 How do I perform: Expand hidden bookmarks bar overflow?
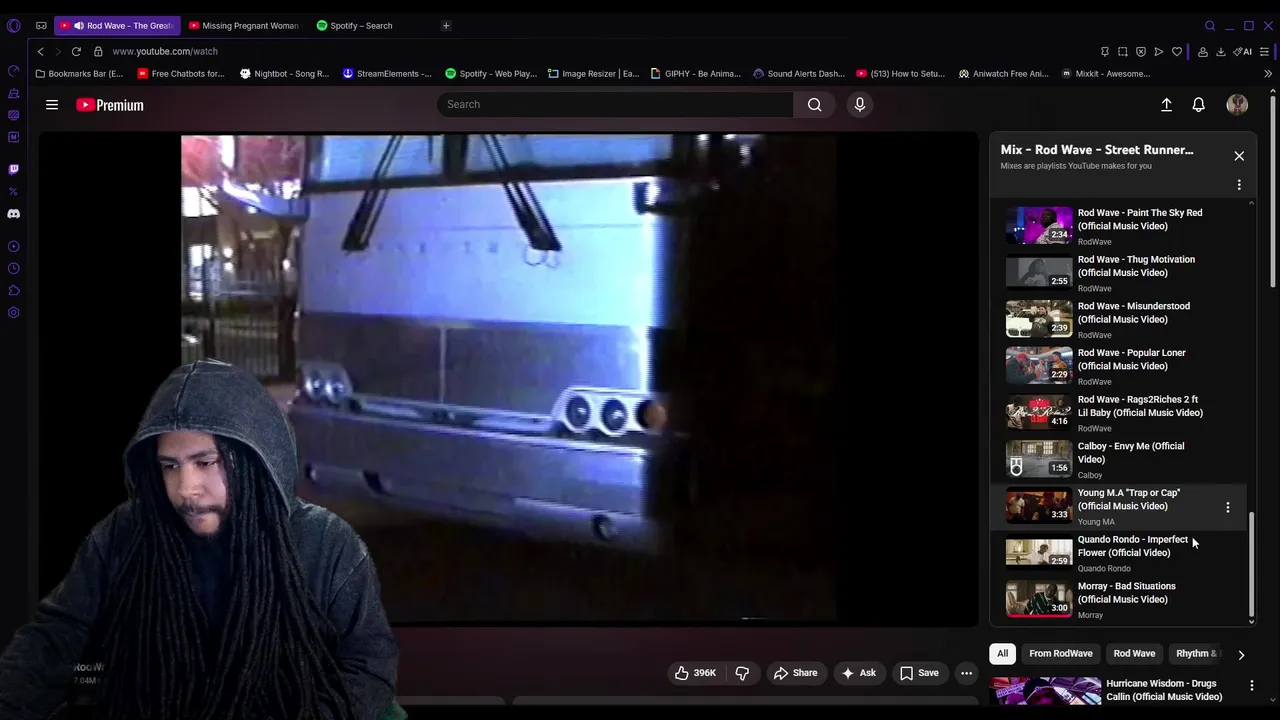click(x=1268, y=74)
